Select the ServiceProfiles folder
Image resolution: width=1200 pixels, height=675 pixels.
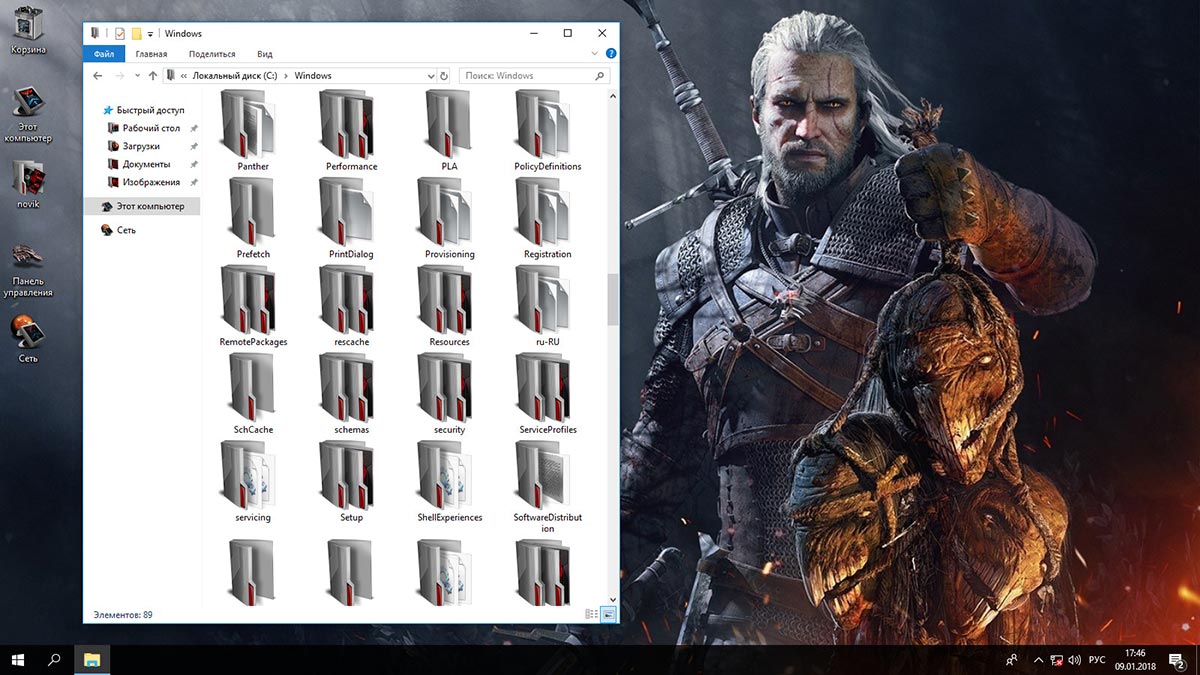(x=547, y=394)
